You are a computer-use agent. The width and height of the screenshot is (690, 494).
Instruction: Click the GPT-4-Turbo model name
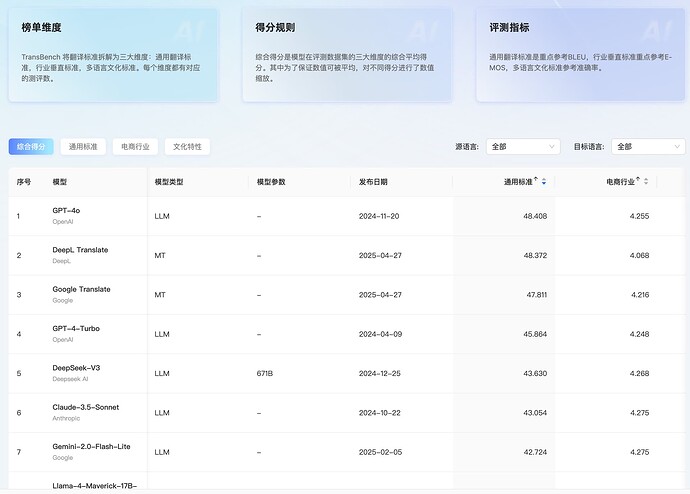(x=76, y=329)
